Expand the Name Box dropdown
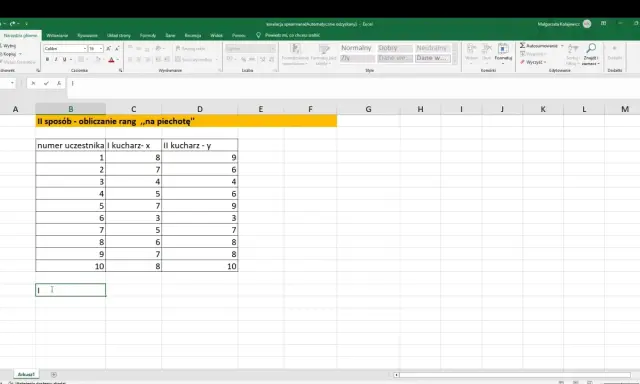 [12, 83]
